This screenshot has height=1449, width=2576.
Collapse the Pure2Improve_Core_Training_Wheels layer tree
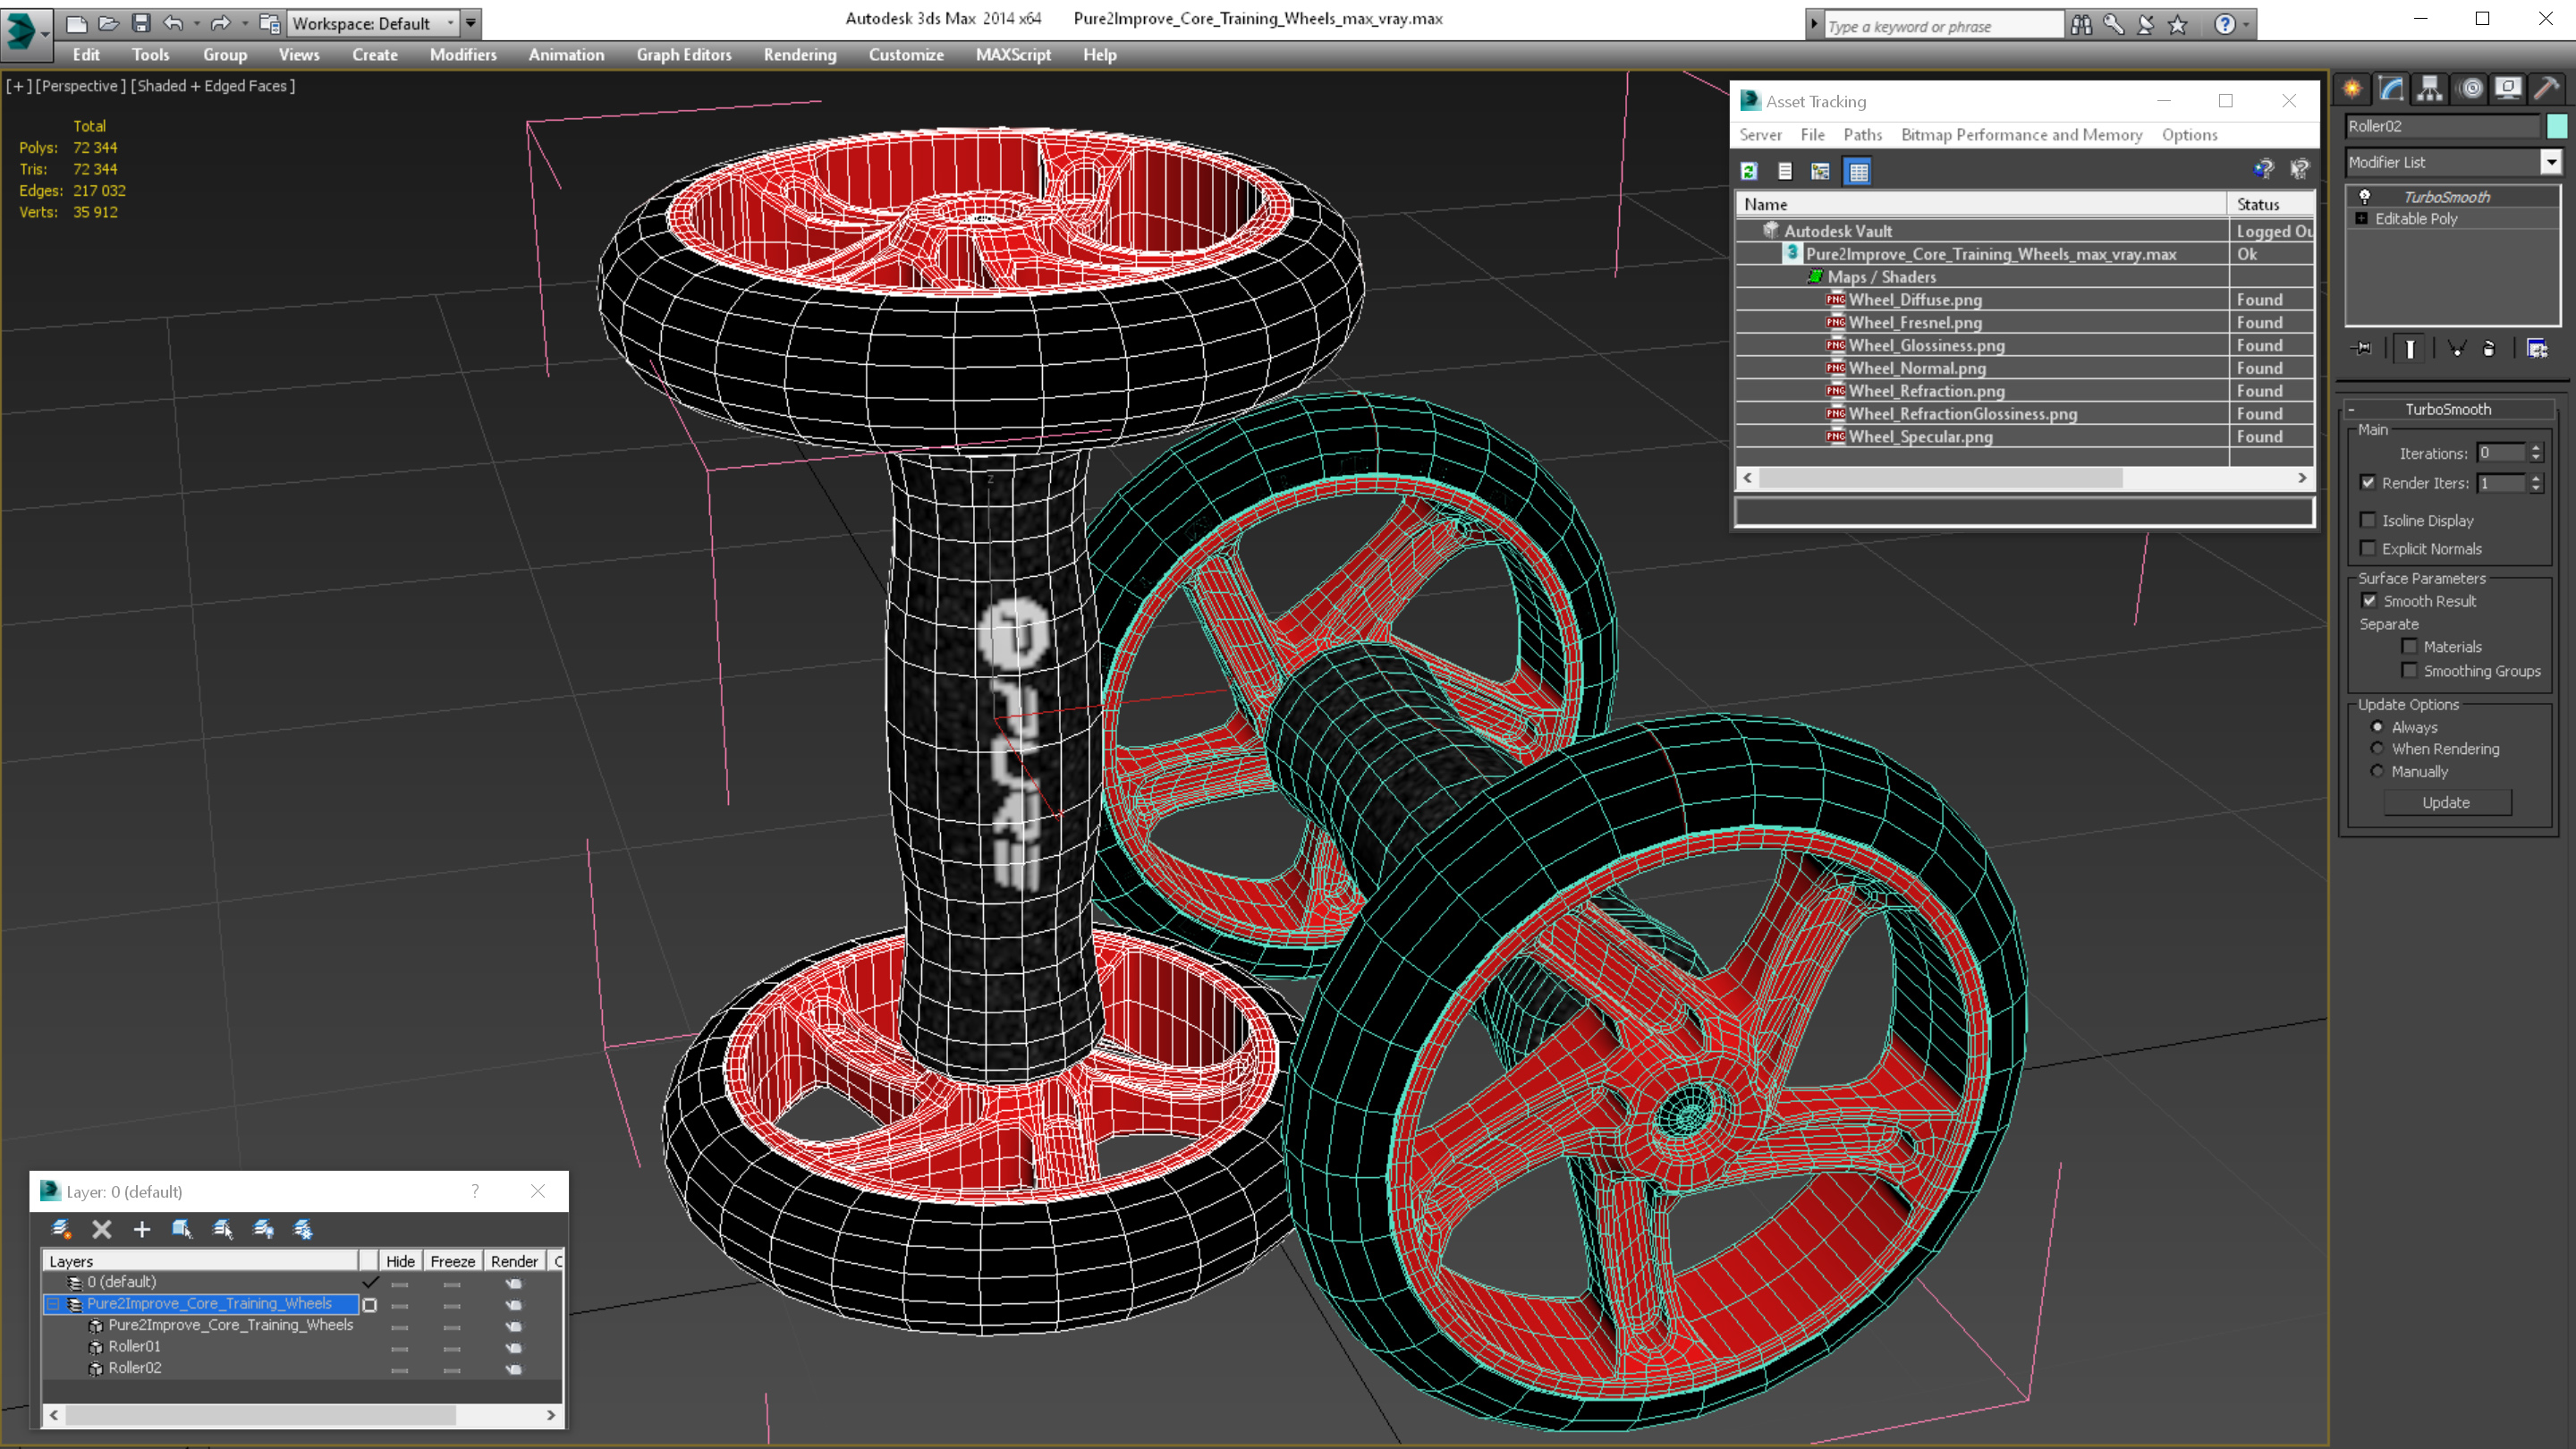(53, 1304)
